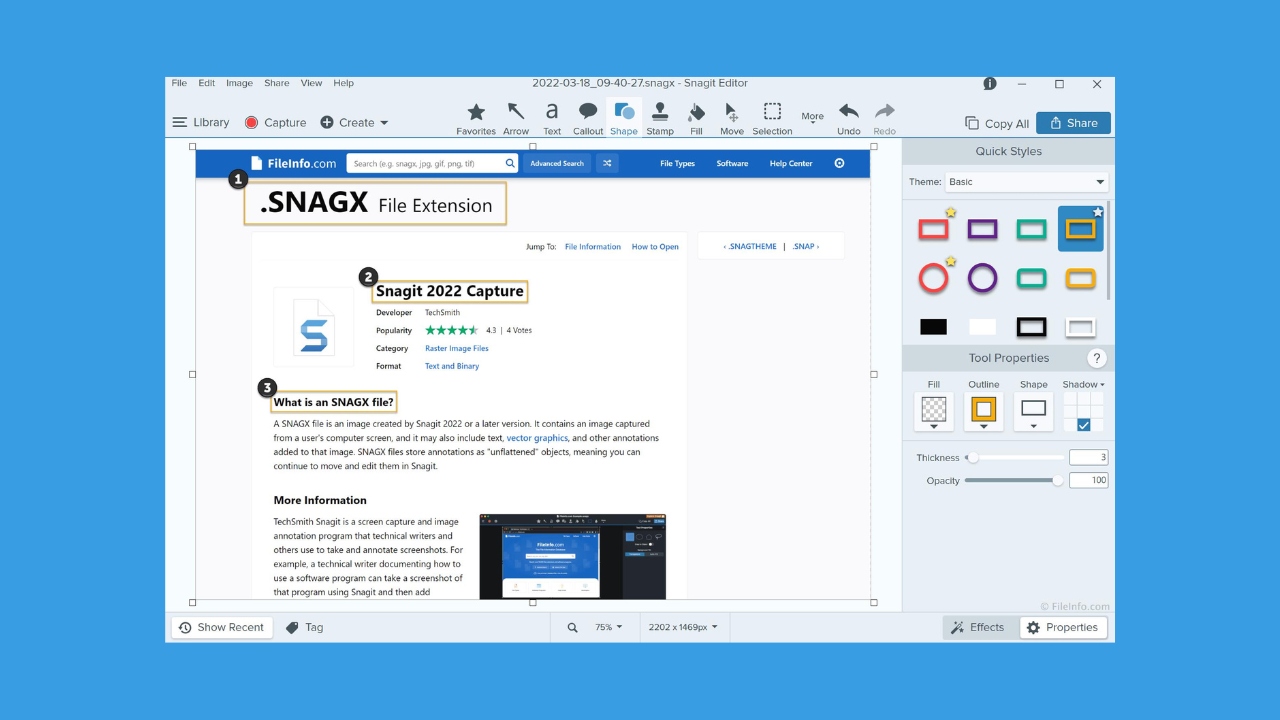Viewport: 1280px width, 720px height.
Task: Select the Favorites star tool
Action: [x=476, y=118]
